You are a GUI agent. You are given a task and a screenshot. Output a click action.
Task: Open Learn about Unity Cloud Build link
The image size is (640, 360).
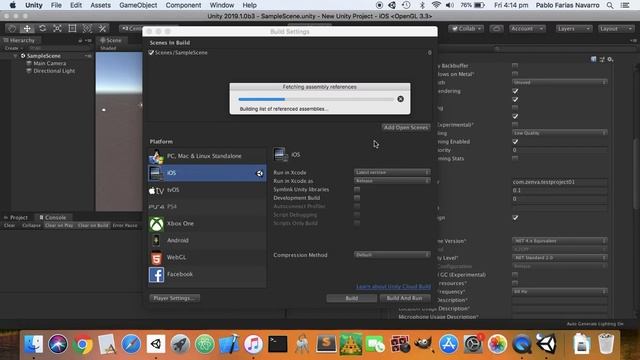coord(393,287)
